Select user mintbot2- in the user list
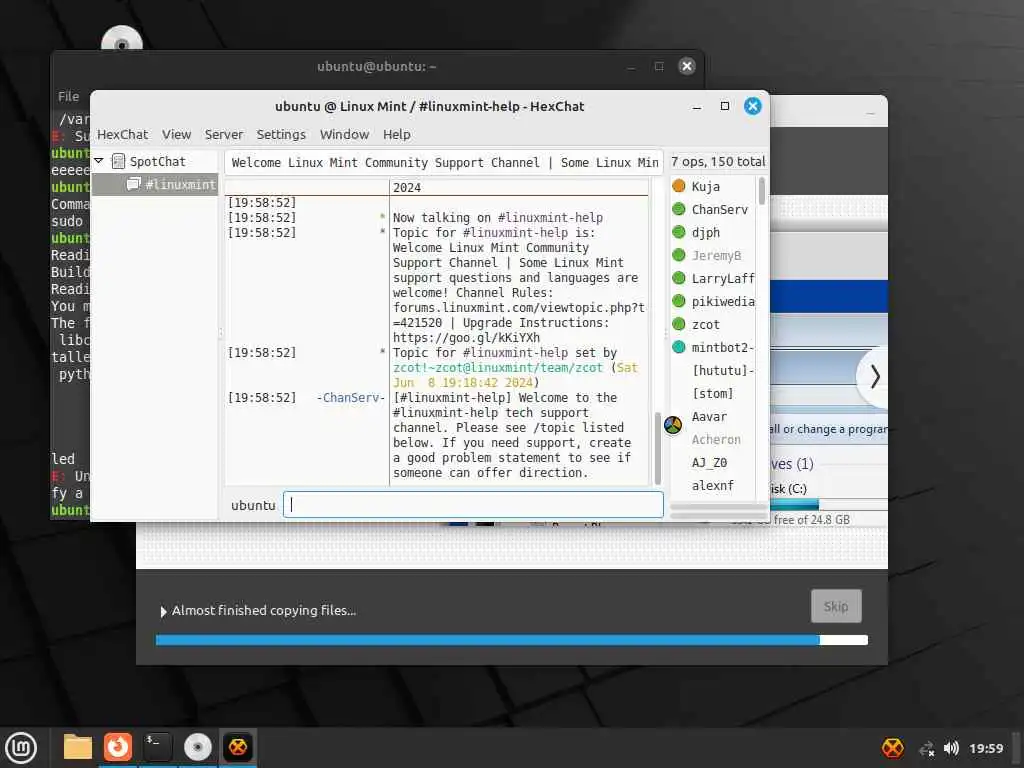 coord(722,347)
